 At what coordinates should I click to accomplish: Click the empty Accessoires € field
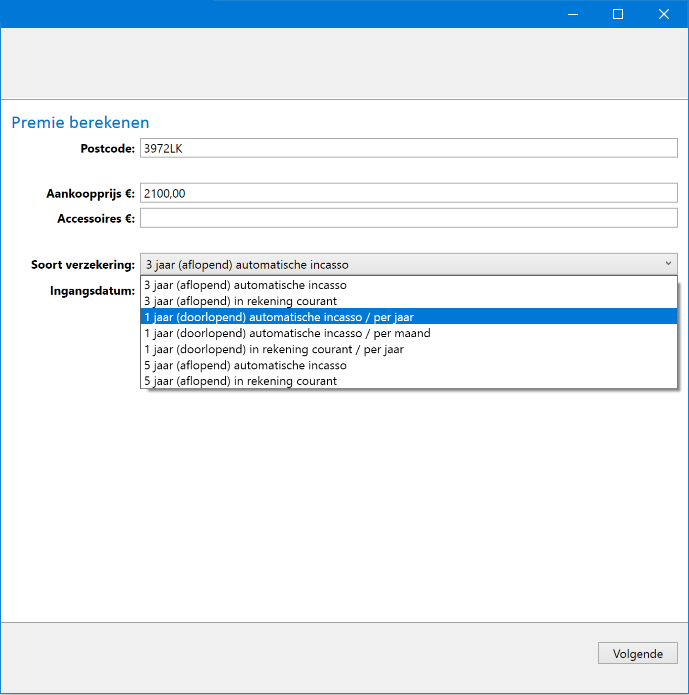pos(409,218)
